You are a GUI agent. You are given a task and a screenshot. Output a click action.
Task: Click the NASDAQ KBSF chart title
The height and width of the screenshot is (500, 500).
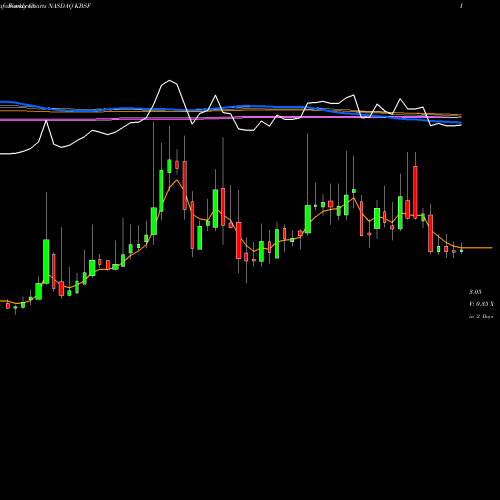click(69, 6)
